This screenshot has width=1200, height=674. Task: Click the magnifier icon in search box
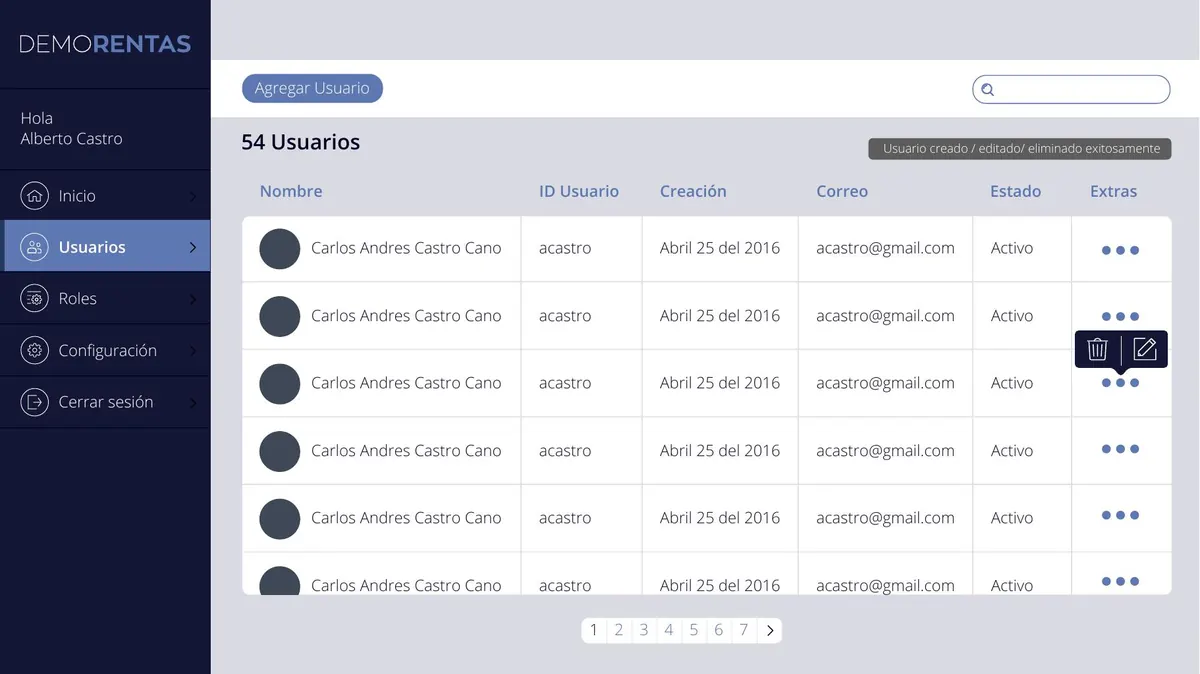coord(987,90)
